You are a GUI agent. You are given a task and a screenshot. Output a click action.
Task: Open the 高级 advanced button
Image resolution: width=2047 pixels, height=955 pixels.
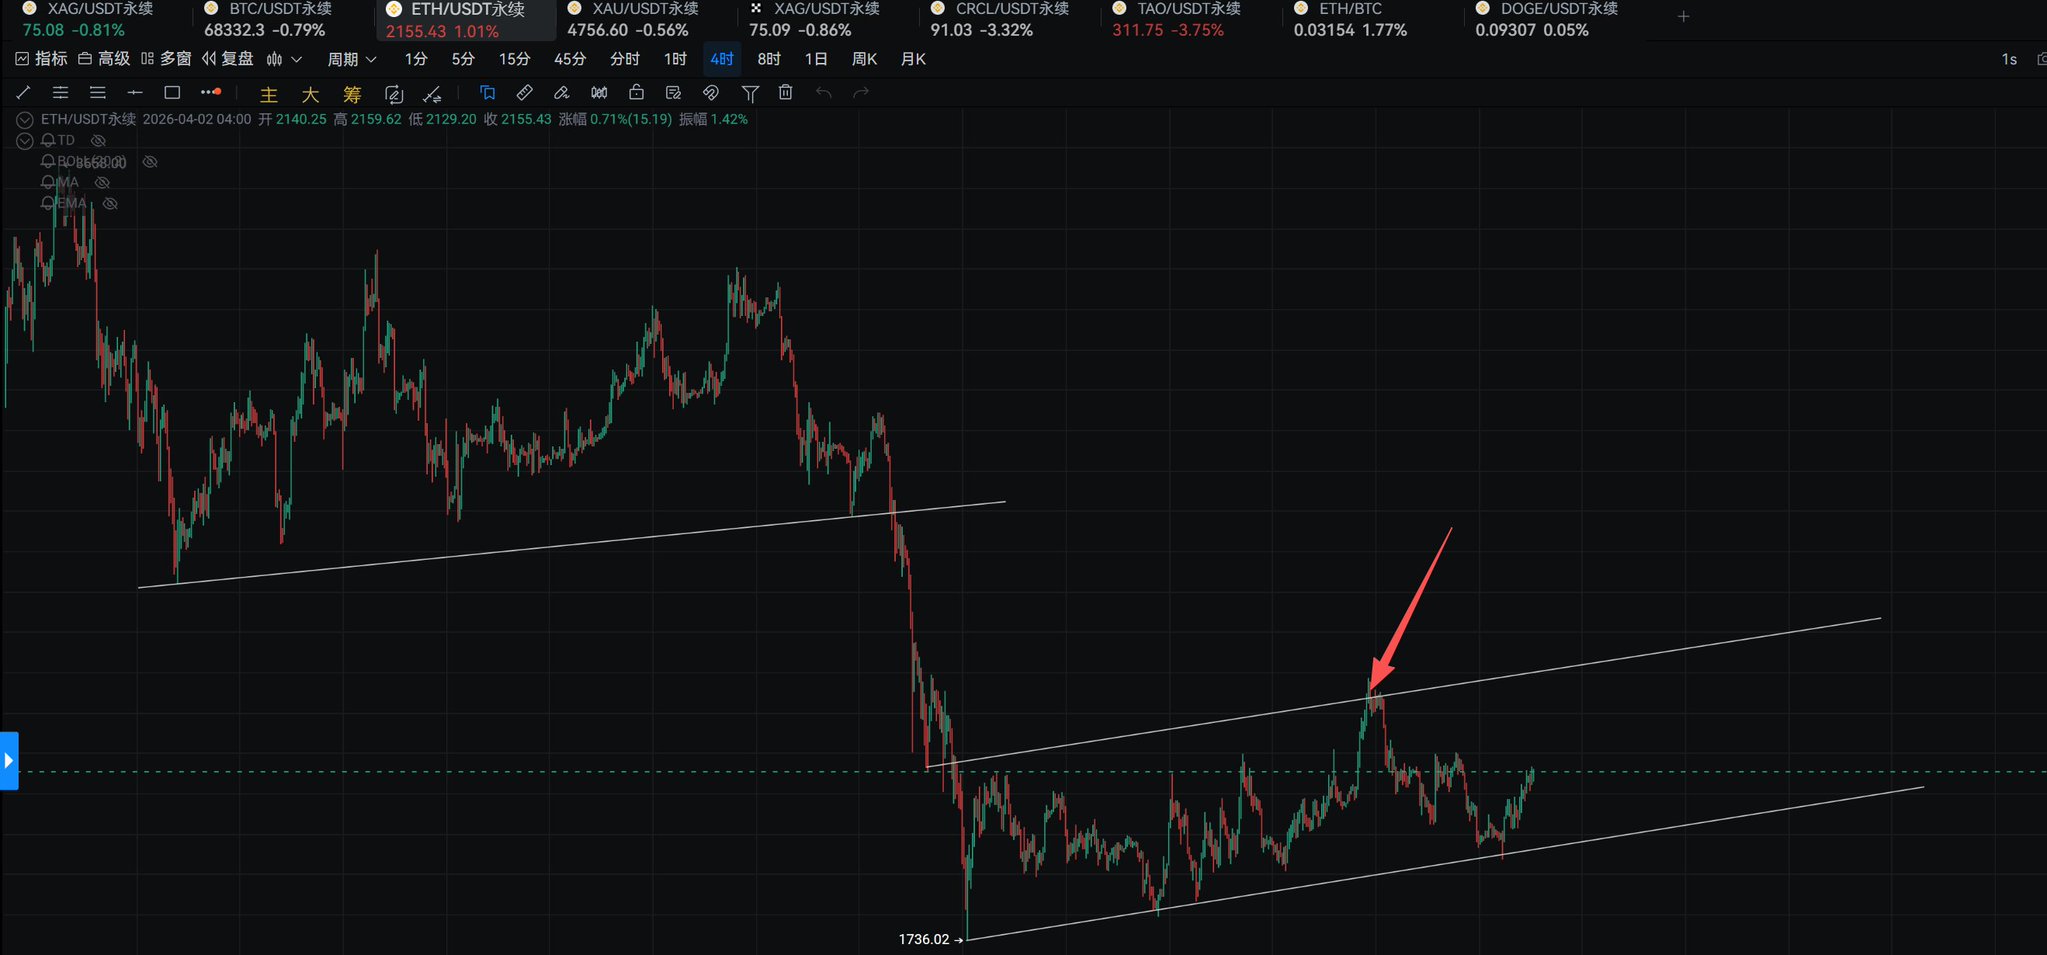(x=104, y=59)
